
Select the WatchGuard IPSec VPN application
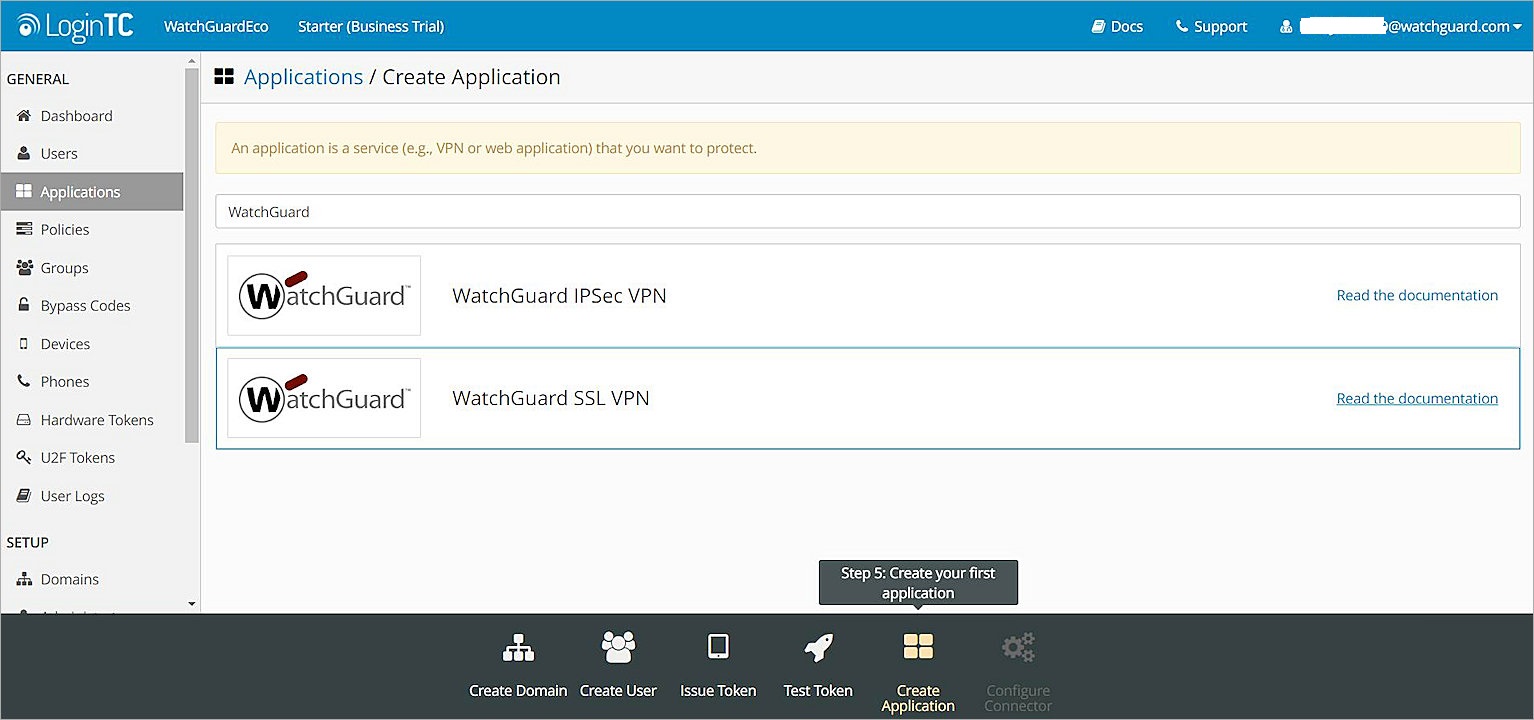pyautogui.click(x=559, y=295)
